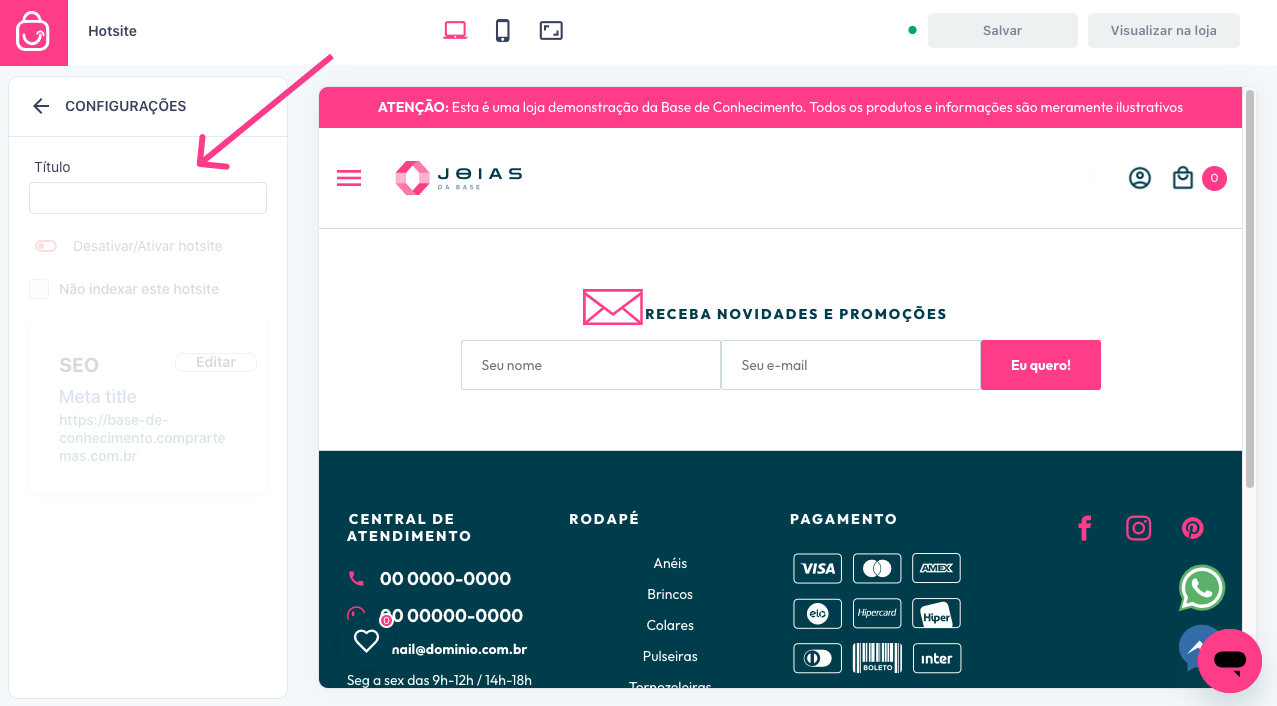This screenshot has width=1277, height=706.
Task: Click the Mastercard payment icon
Action: click(x=877, y=568)
